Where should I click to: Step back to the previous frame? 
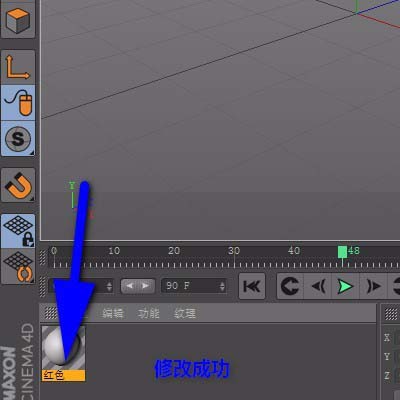(x=318, y=286)
